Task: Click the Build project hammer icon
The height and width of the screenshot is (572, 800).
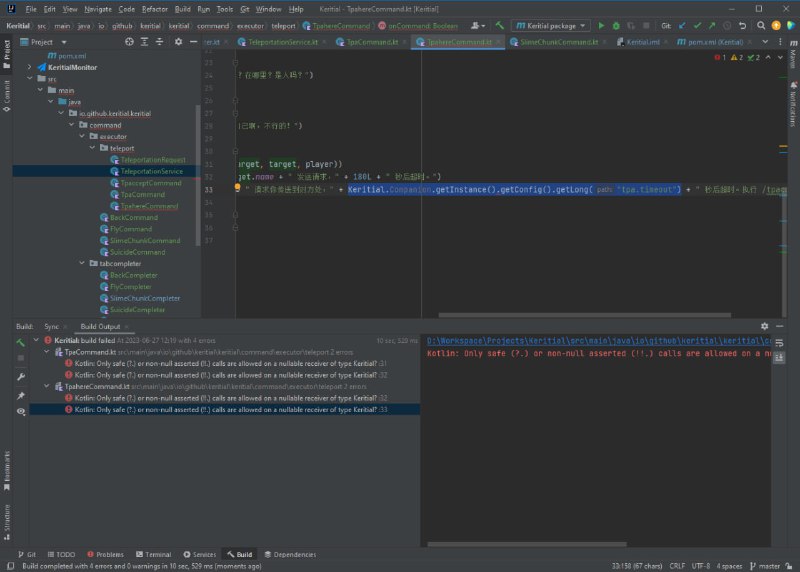Action: pos(499,25)
